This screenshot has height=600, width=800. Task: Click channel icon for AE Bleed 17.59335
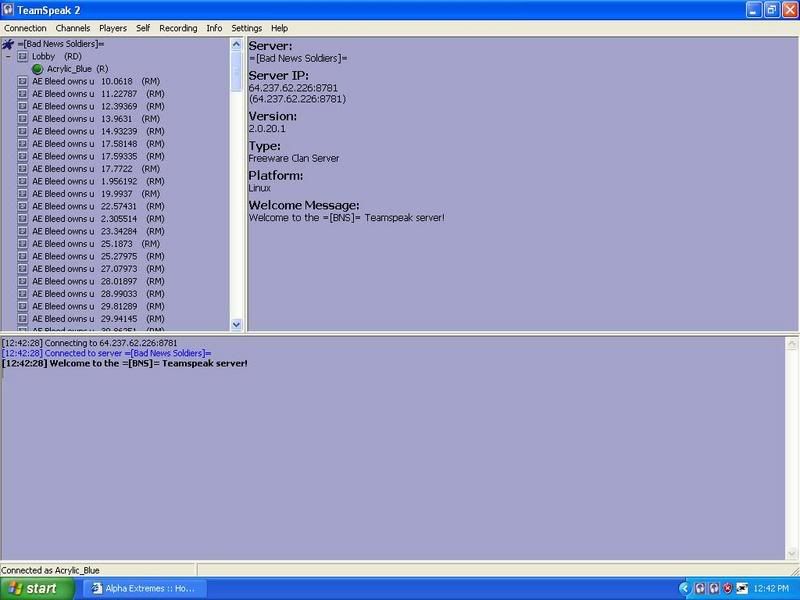click(x=22, y=156)
